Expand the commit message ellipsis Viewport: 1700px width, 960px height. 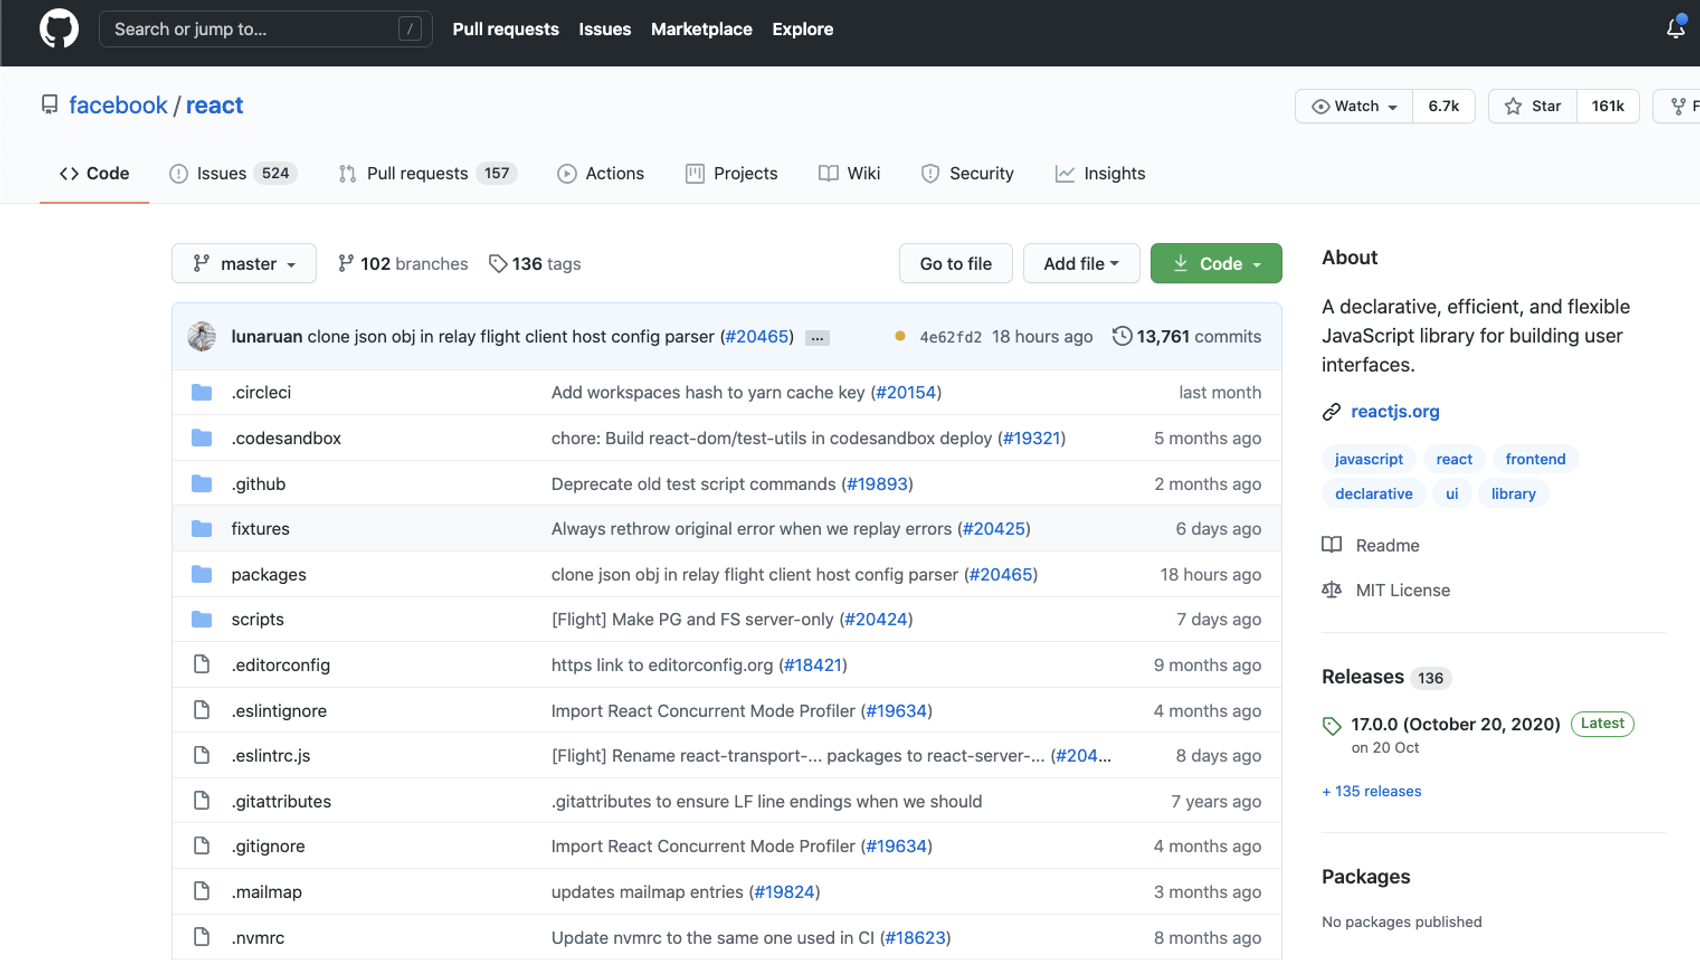click(817, 338)
